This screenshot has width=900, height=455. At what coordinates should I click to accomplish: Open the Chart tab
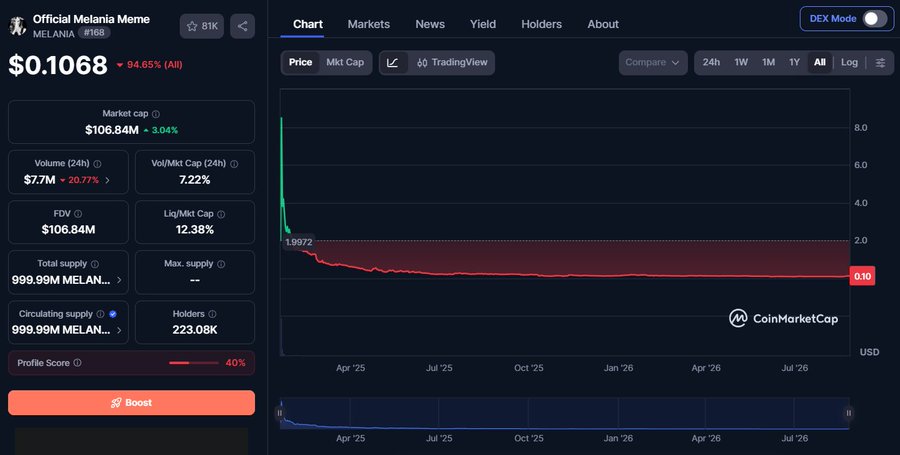(308, 24)
